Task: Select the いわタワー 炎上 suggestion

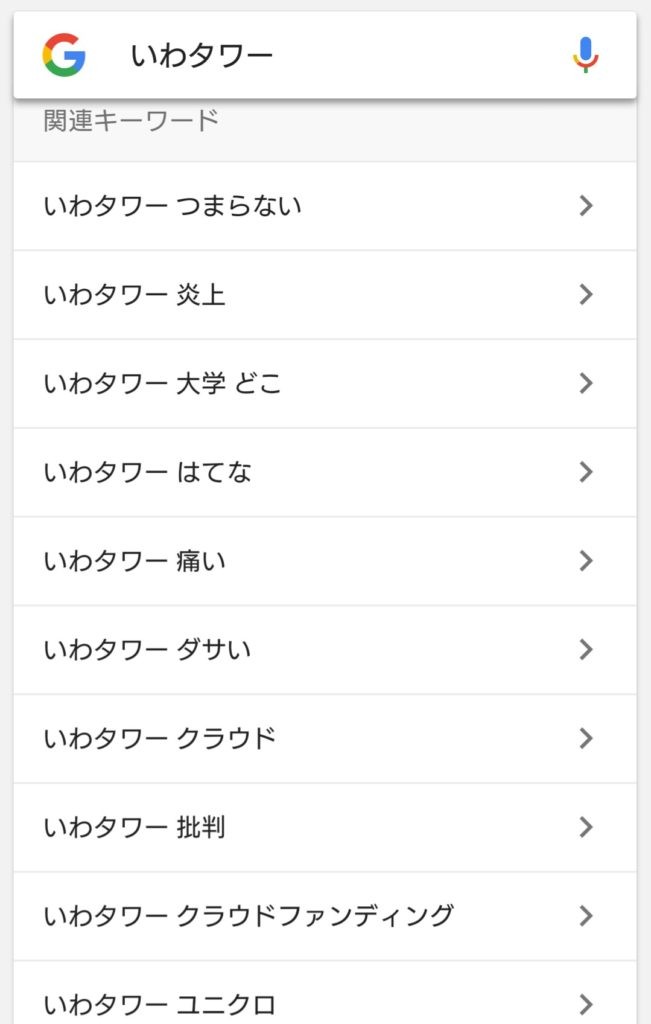Action: tap(325, 295)
